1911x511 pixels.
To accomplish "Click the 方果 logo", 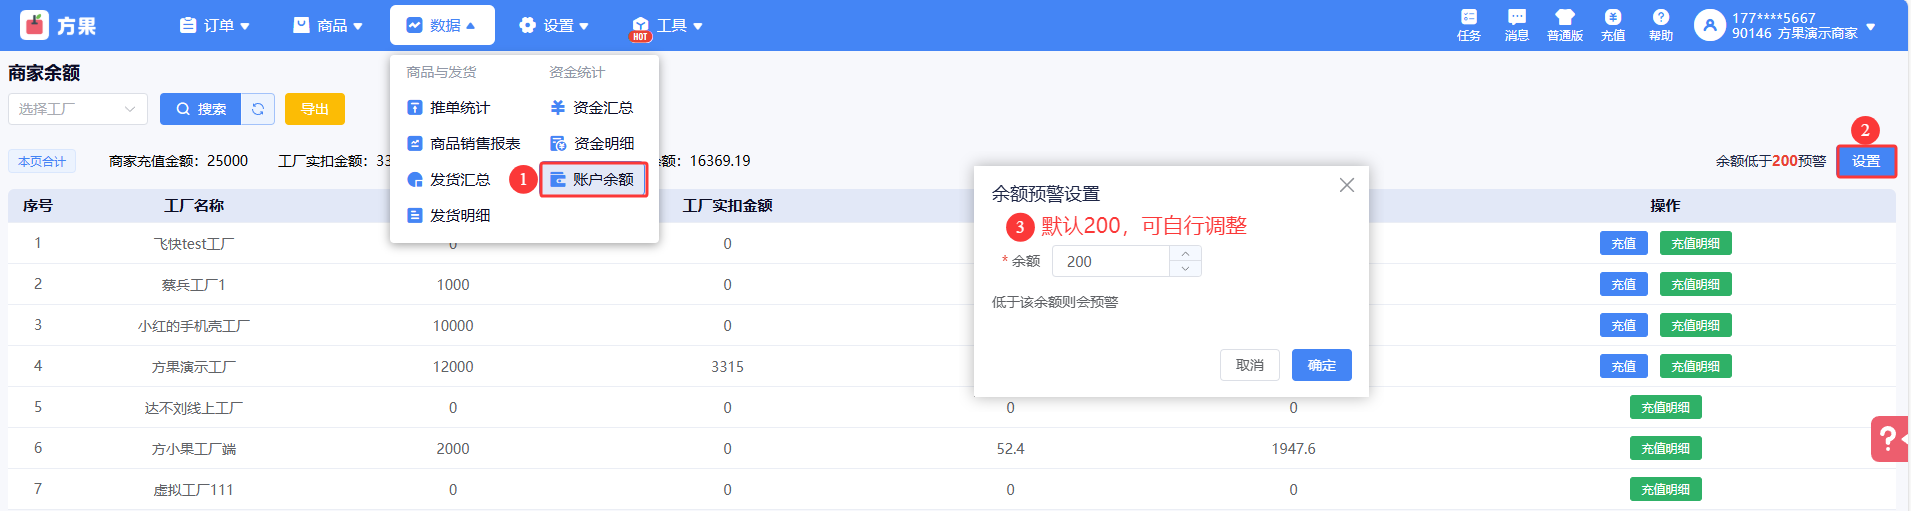I will tap(59, 25).
